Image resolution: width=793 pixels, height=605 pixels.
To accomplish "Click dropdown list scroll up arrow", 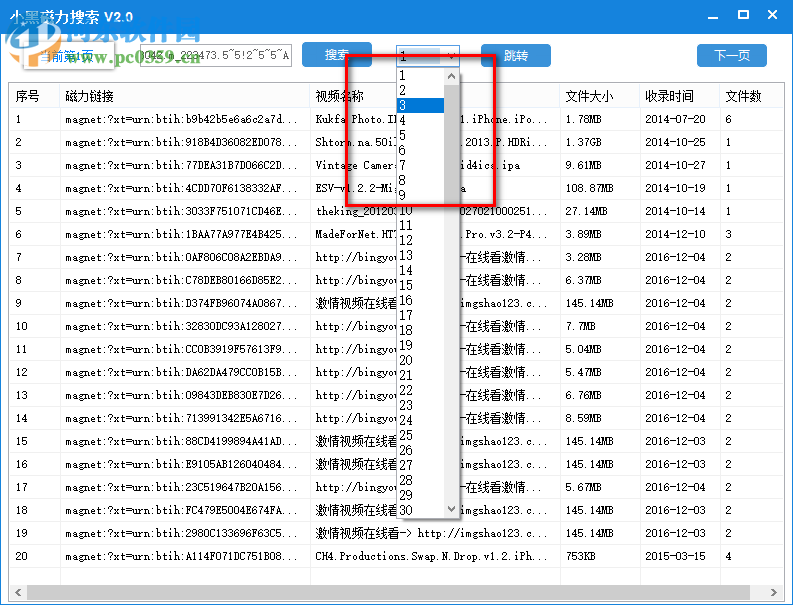I will [452, 76].
